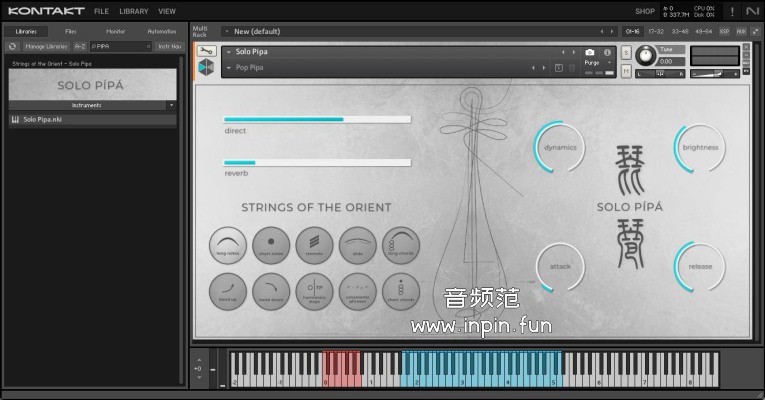Select the short notes articulation
This screenshot has height=400, width=765.
[x=271, y=245]
